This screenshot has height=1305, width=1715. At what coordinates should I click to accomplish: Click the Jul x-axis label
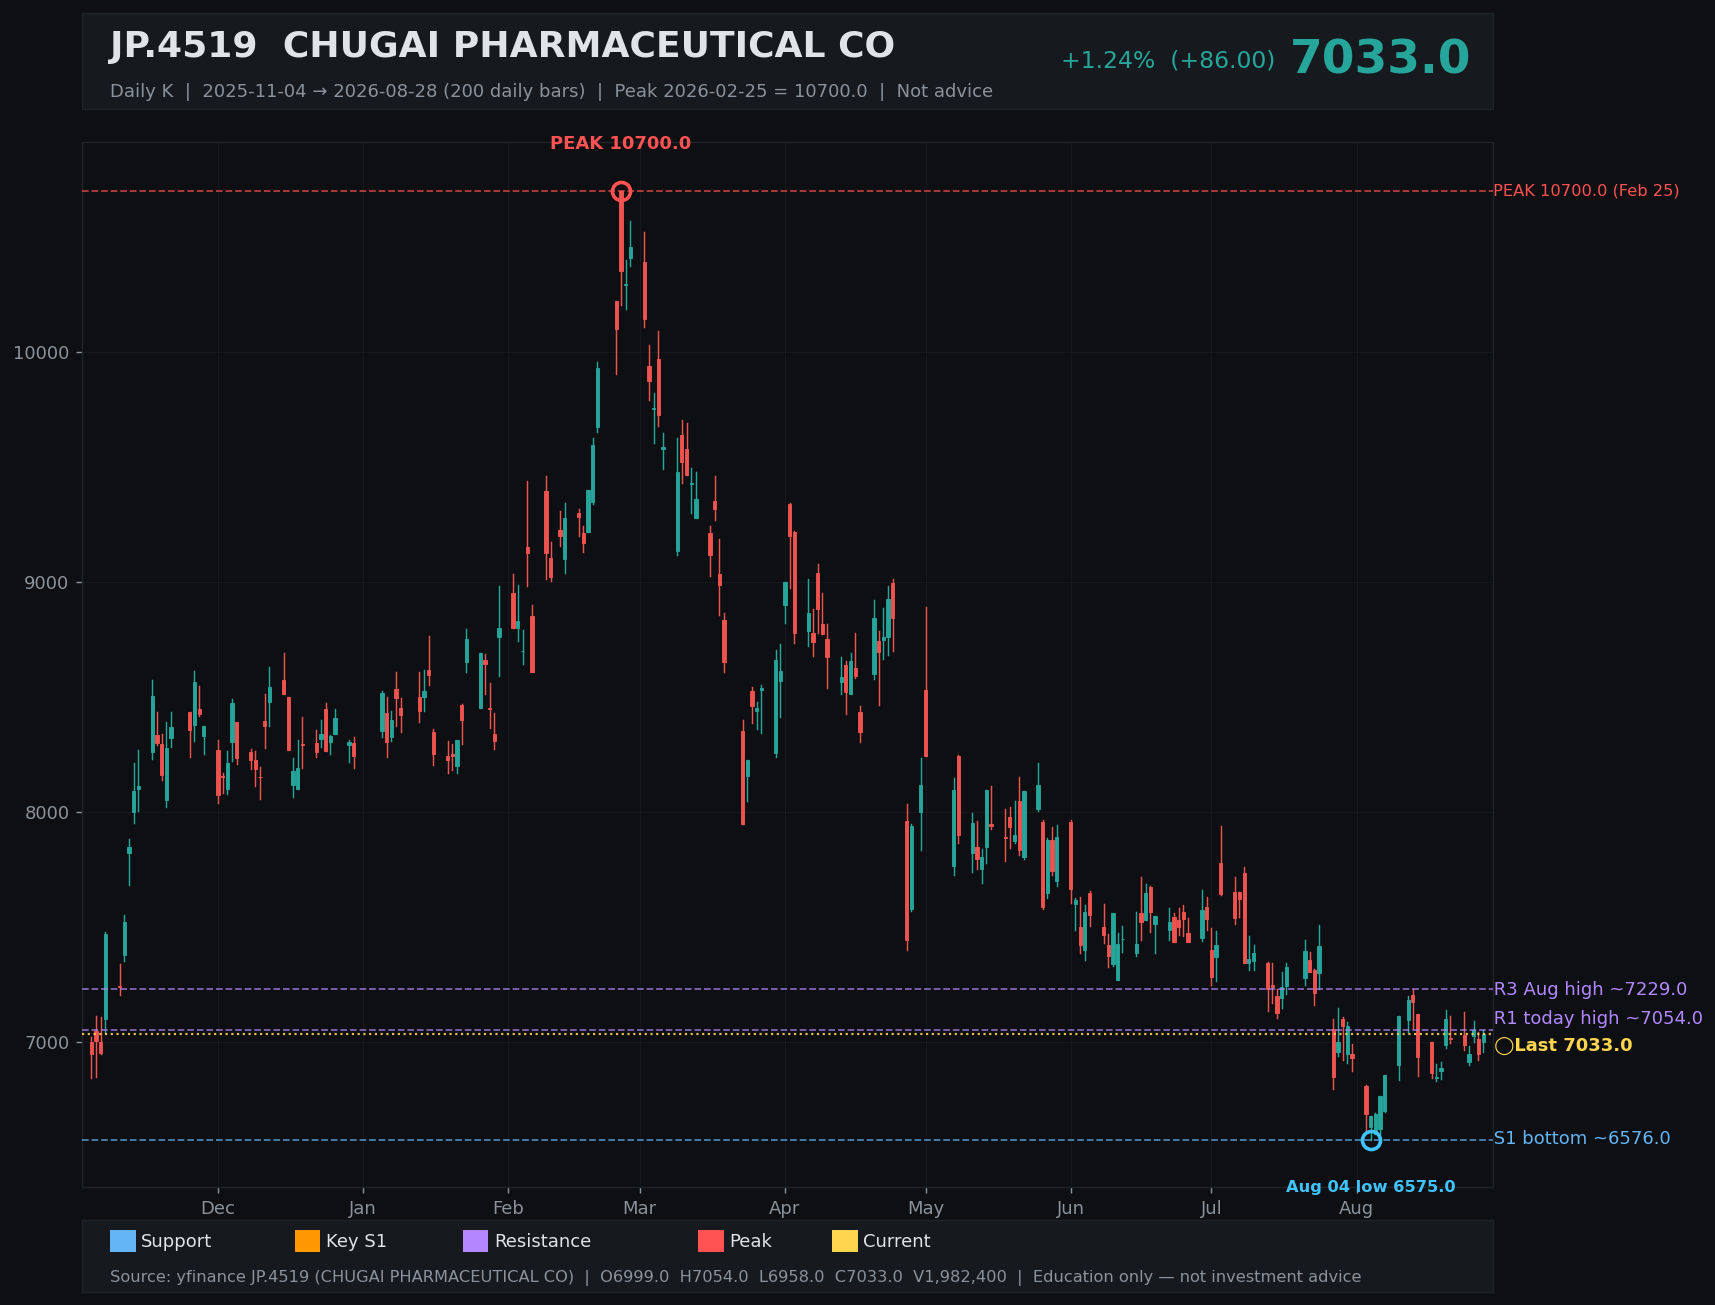(1211, 1208)
